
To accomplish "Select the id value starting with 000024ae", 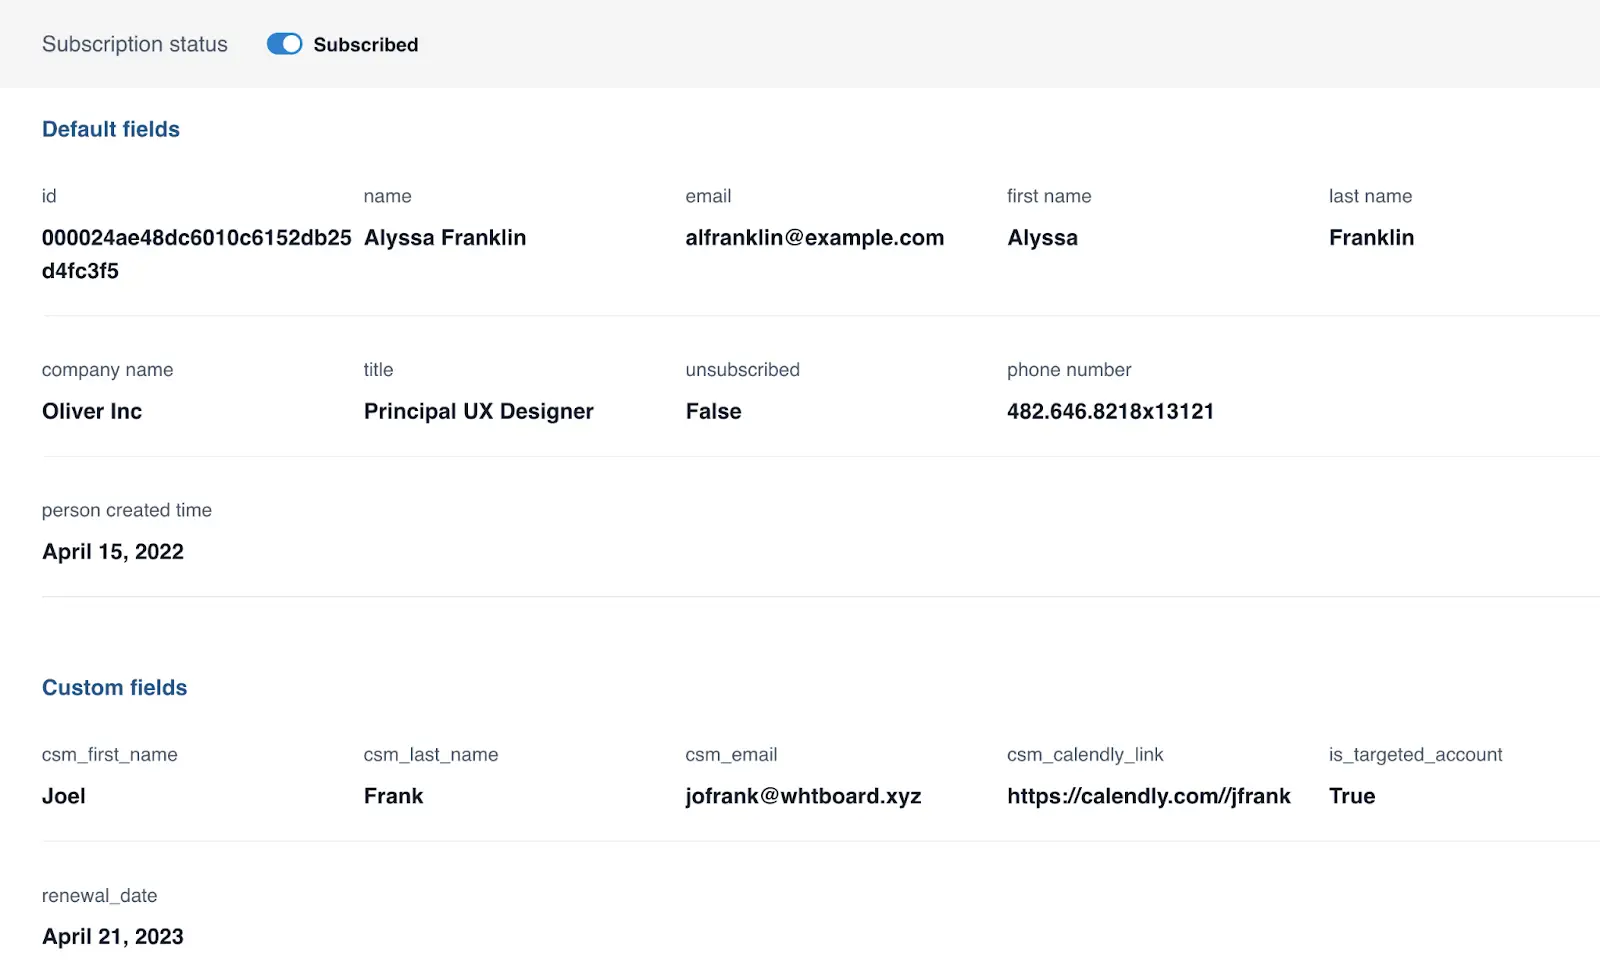I will [196, 238].
